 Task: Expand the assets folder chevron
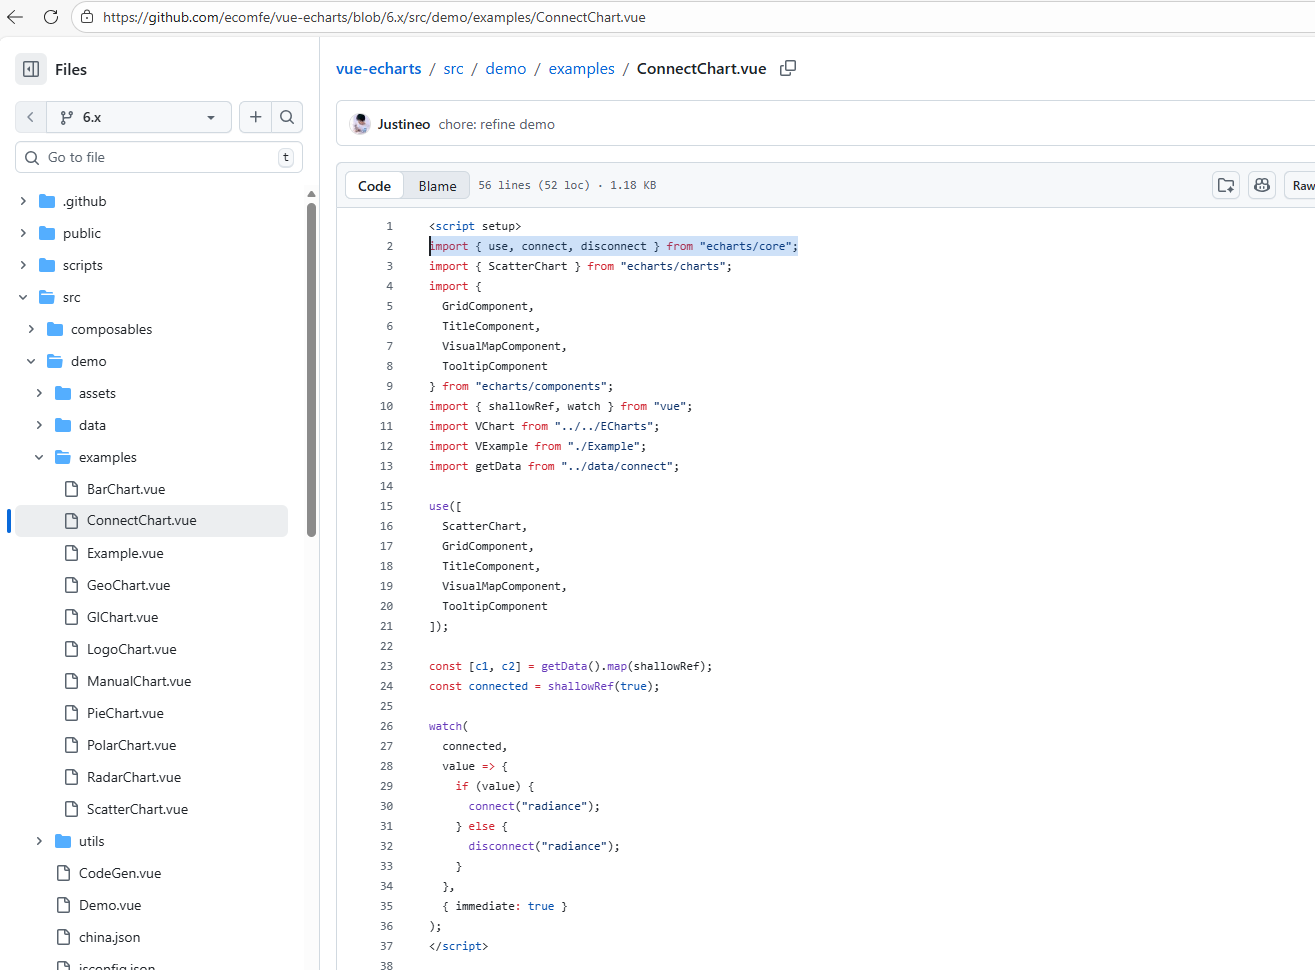click(x=39, y=393)
